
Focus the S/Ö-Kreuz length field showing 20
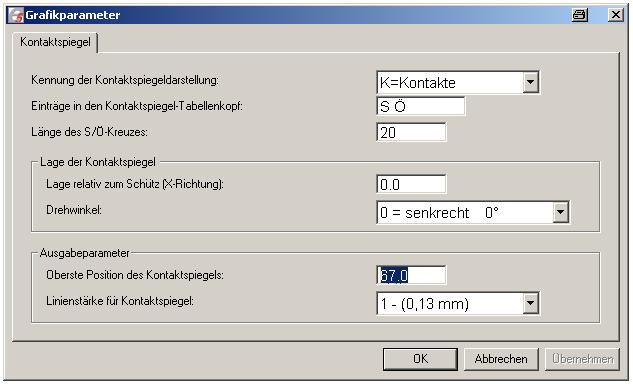click(x=411, y=132)
